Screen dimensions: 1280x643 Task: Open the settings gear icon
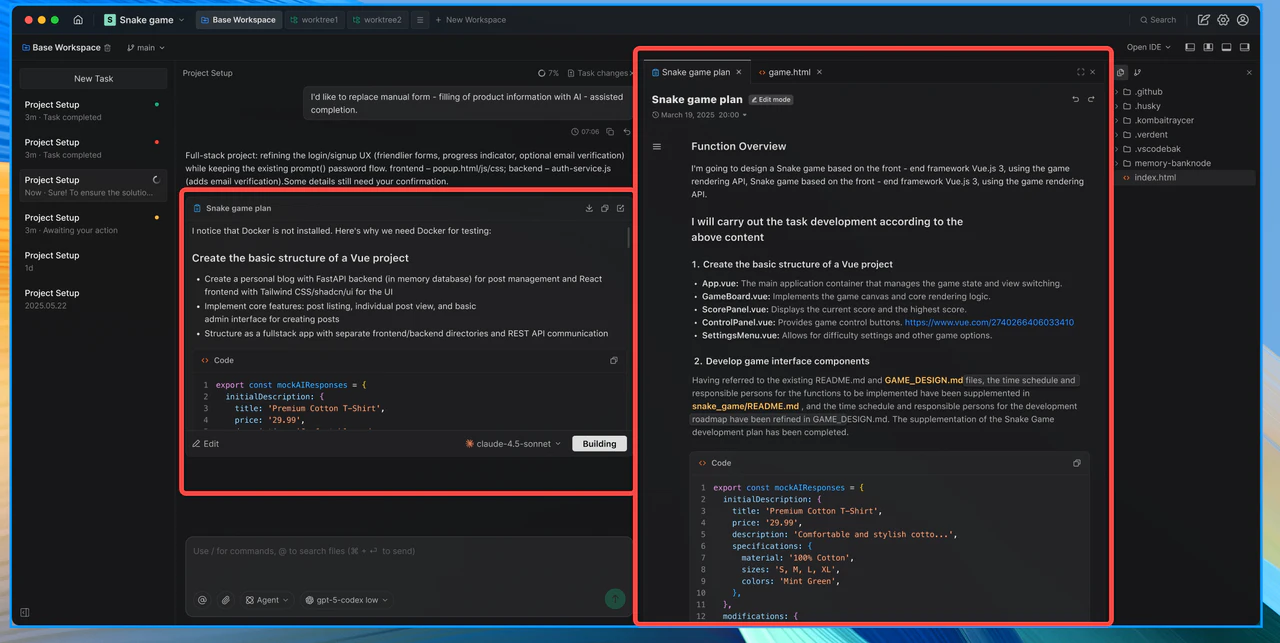click(1223, 20)
